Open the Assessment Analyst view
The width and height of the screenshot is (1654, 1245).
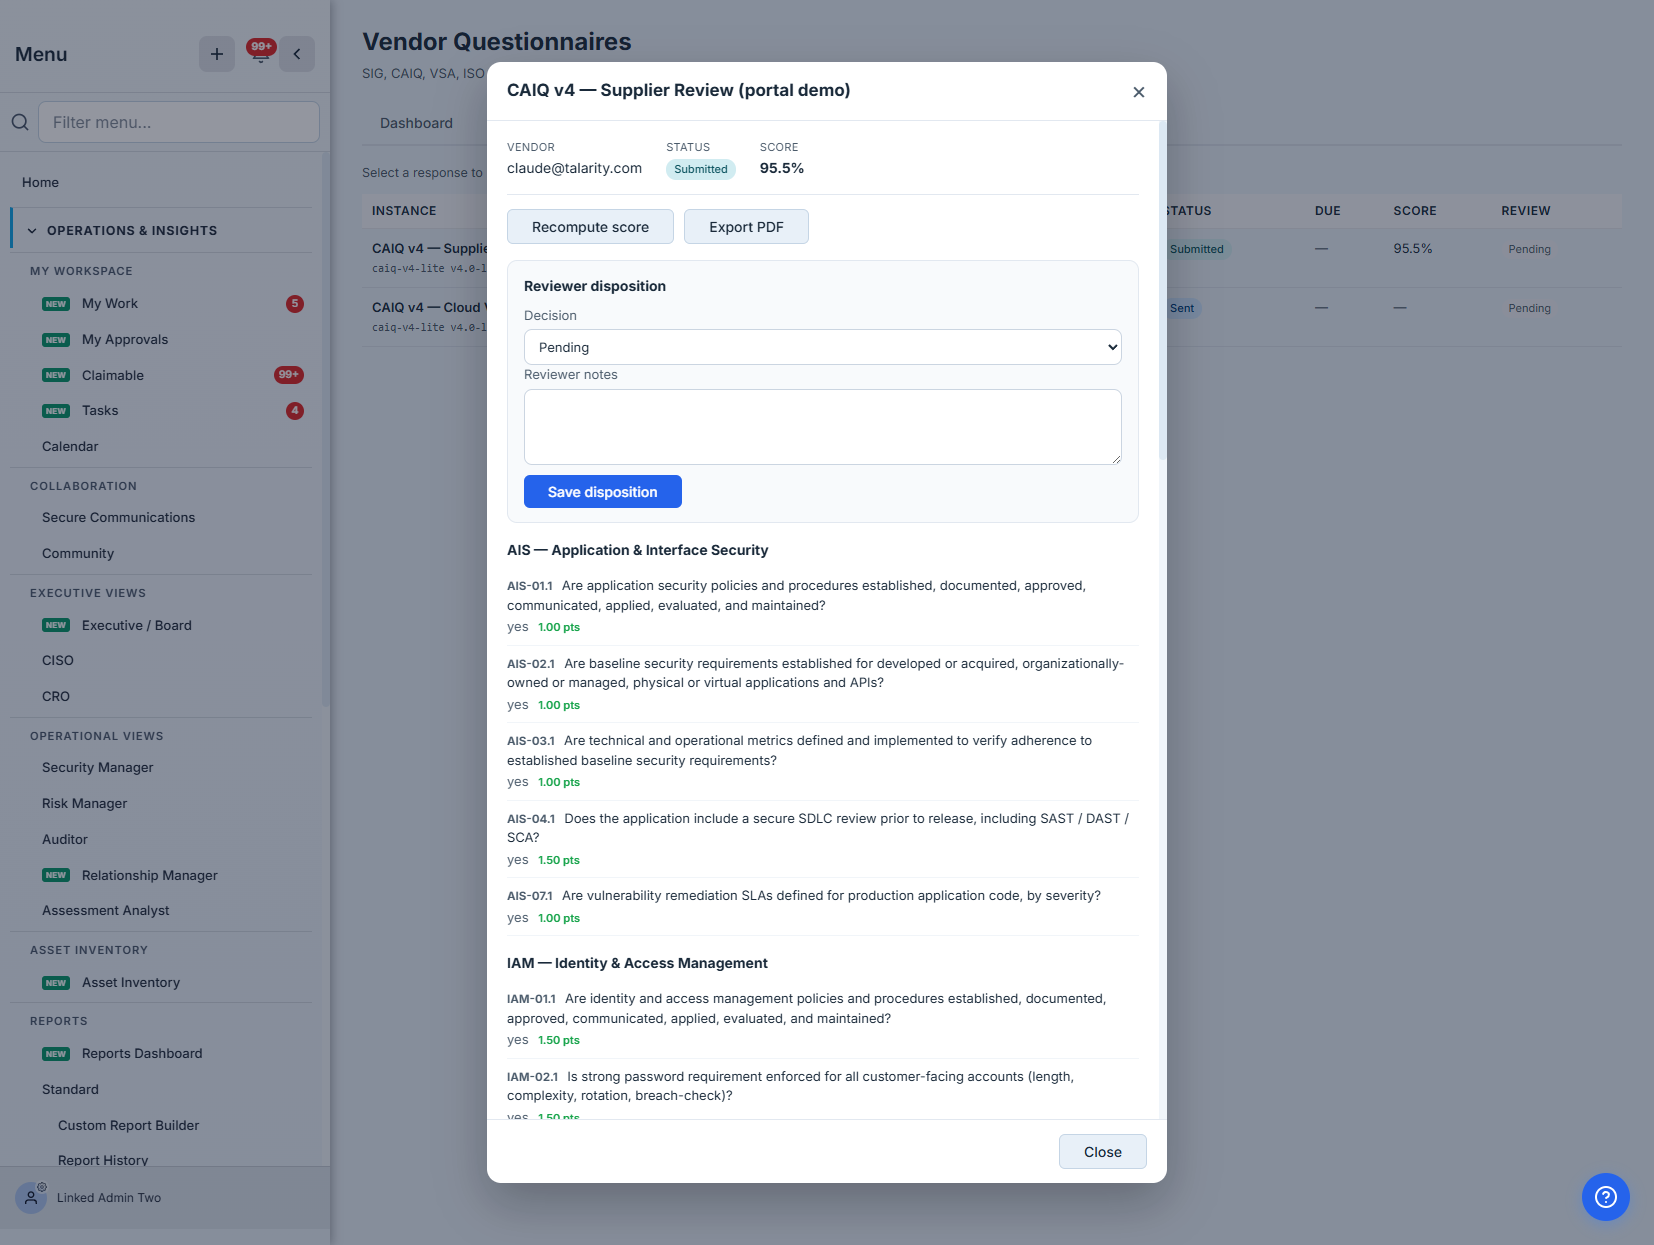106,911
